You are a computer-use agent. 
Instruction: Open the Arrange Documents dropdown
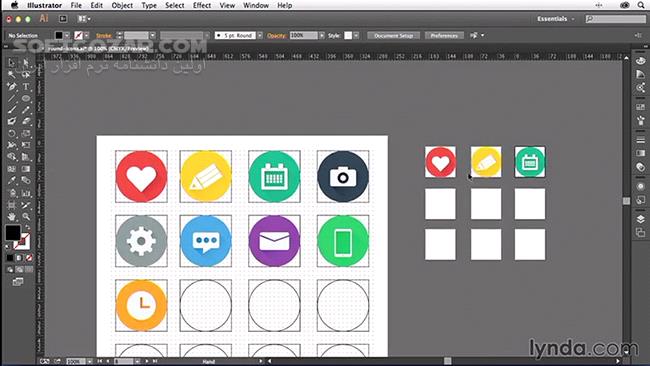click(84, 19)
